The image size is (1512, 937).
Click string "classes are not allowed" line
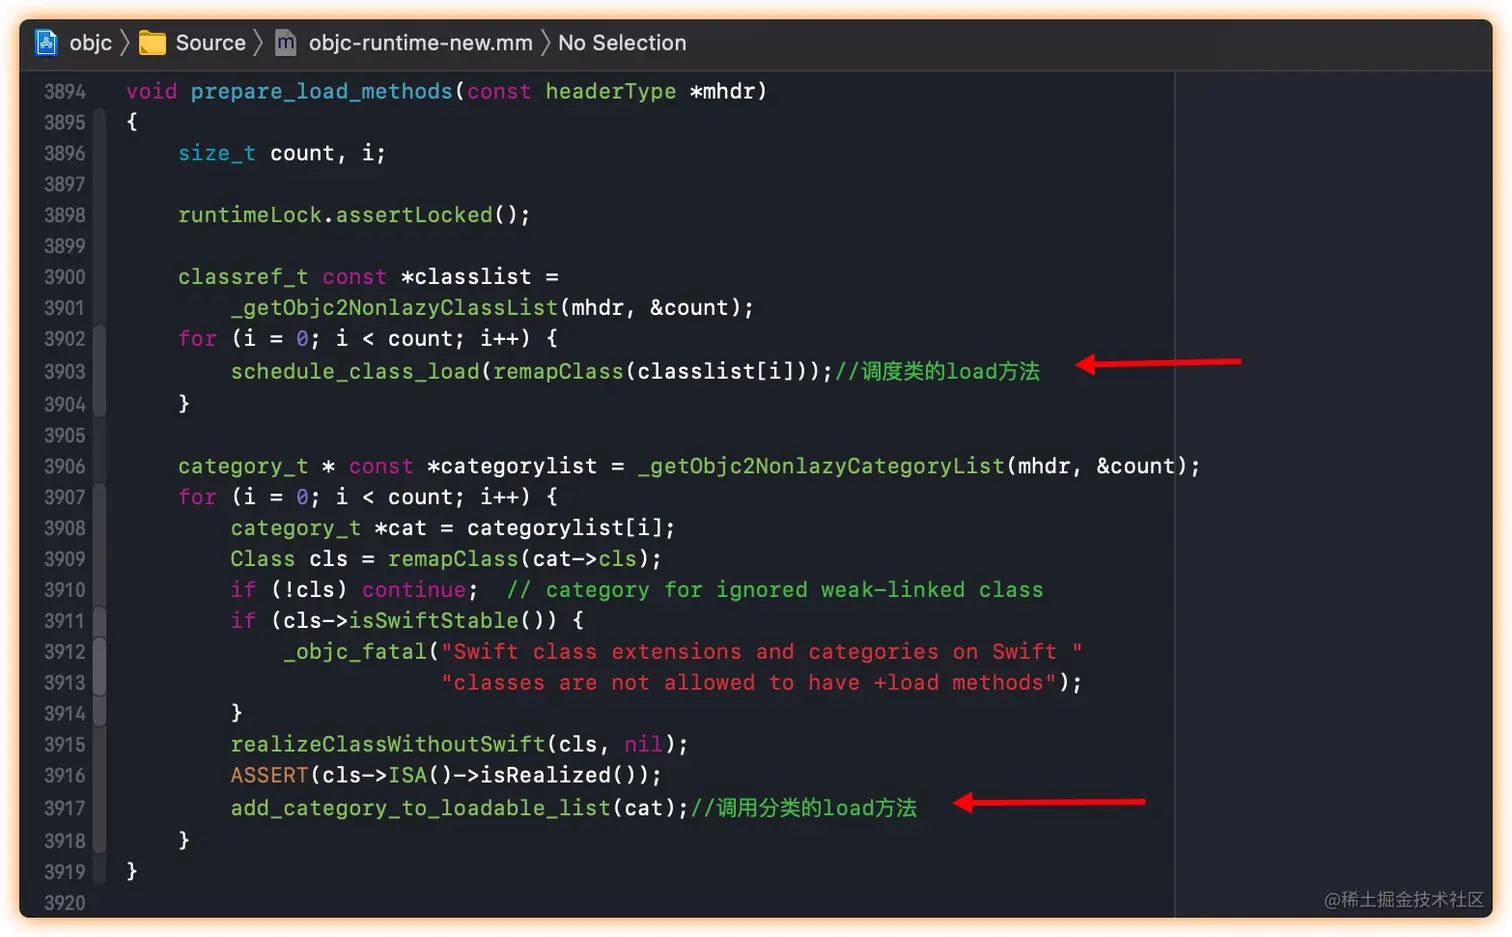749,683
